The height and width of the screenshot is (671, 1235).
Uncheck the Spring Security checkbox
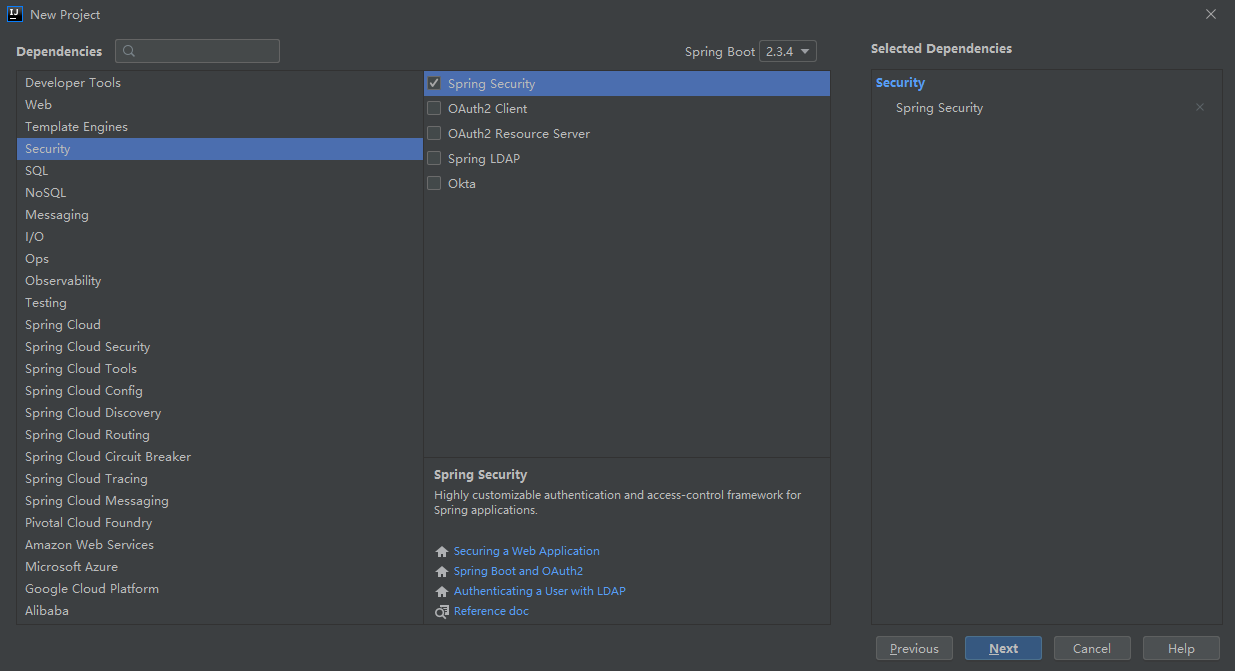(434, 84)
